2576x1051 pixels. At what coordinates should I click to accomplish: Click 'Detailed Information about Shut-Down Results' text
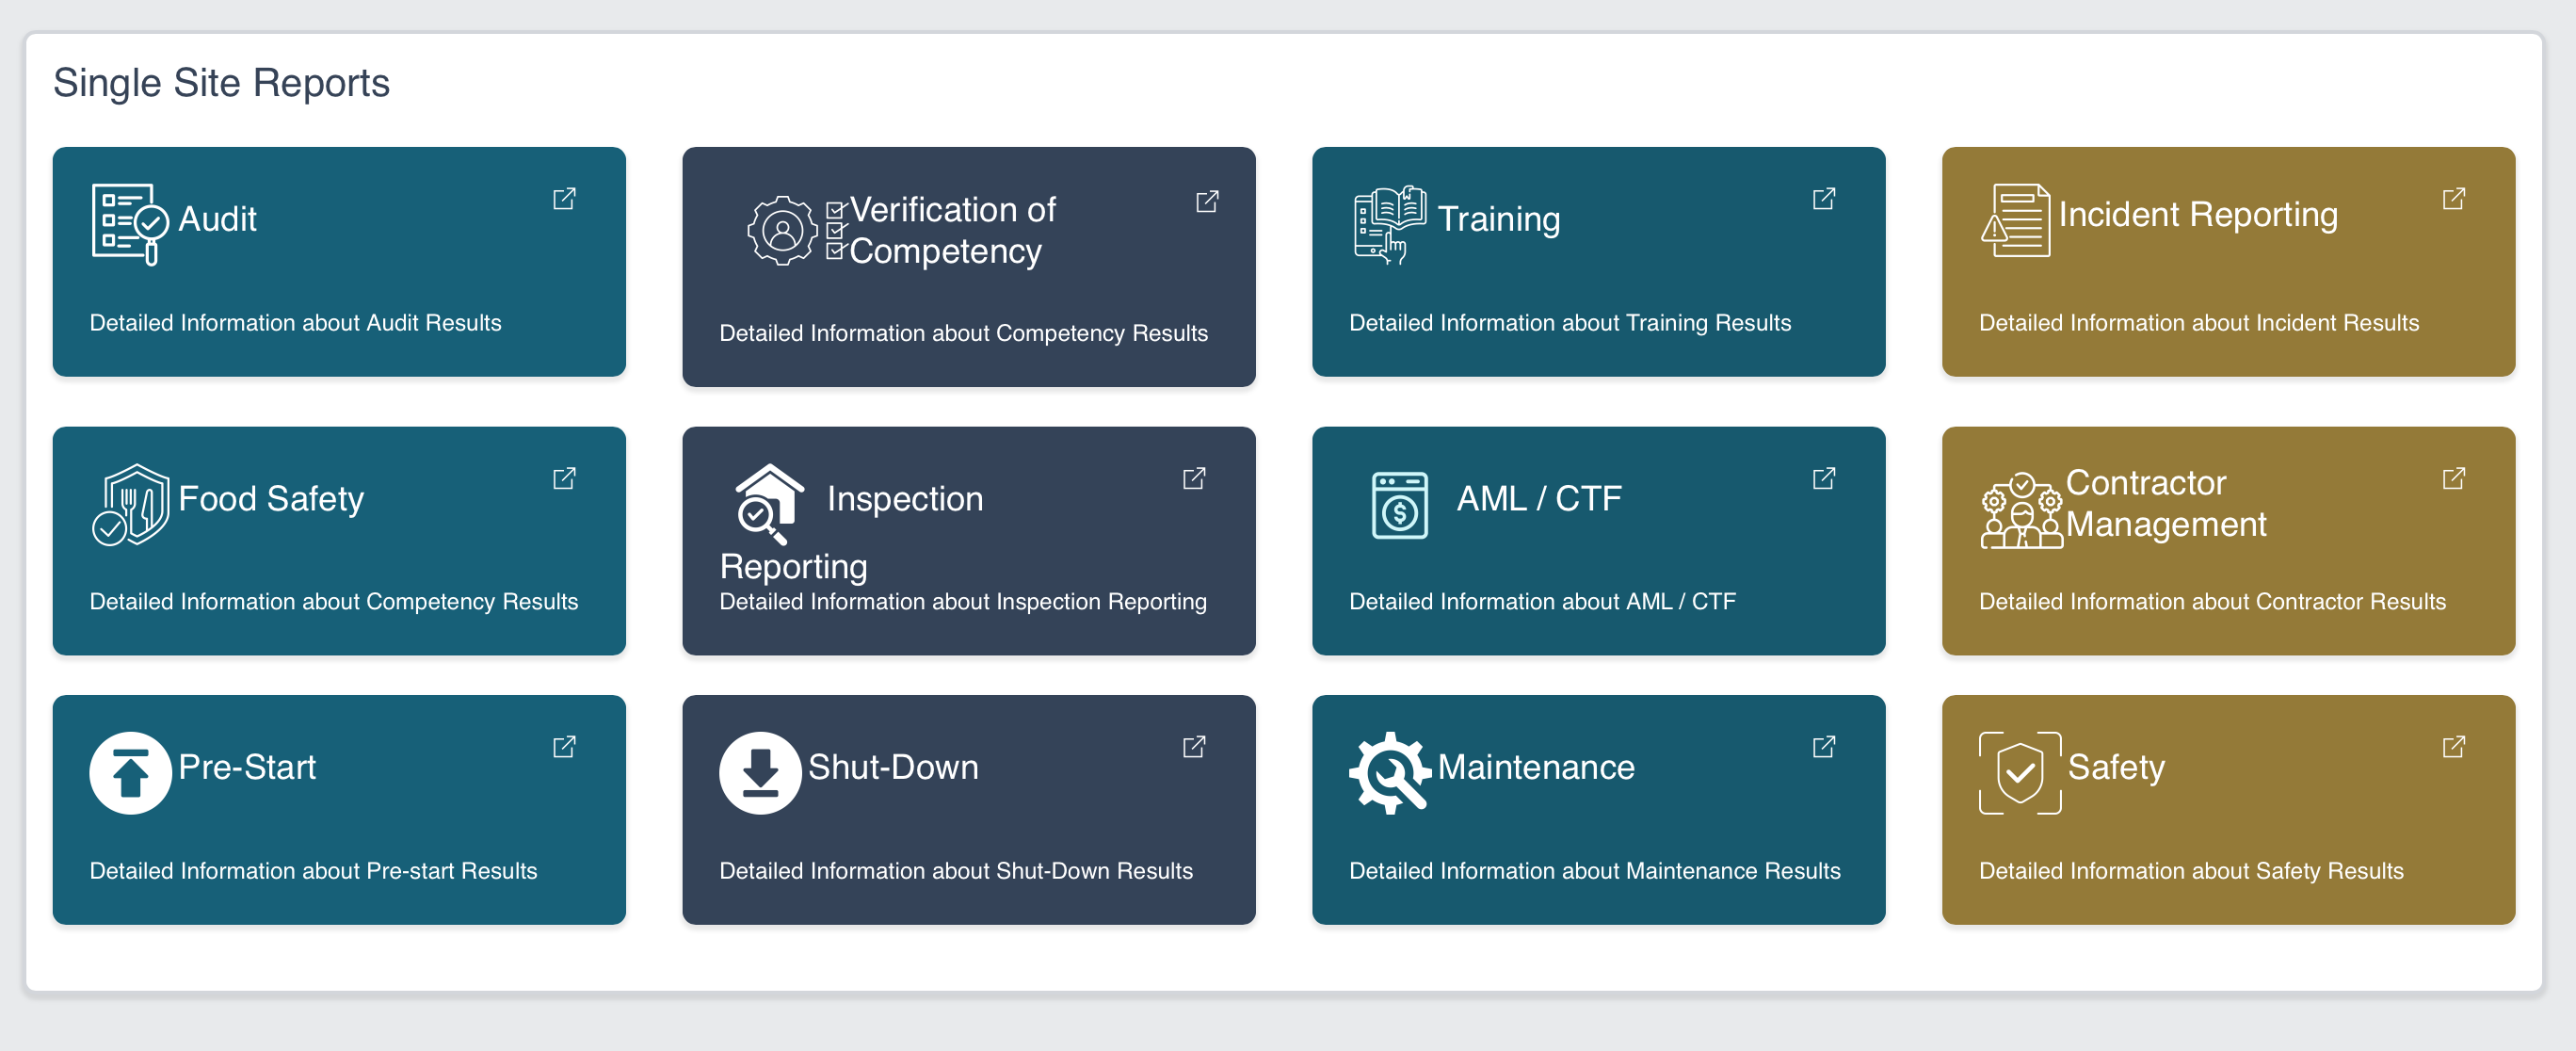[x=956, y=871]
